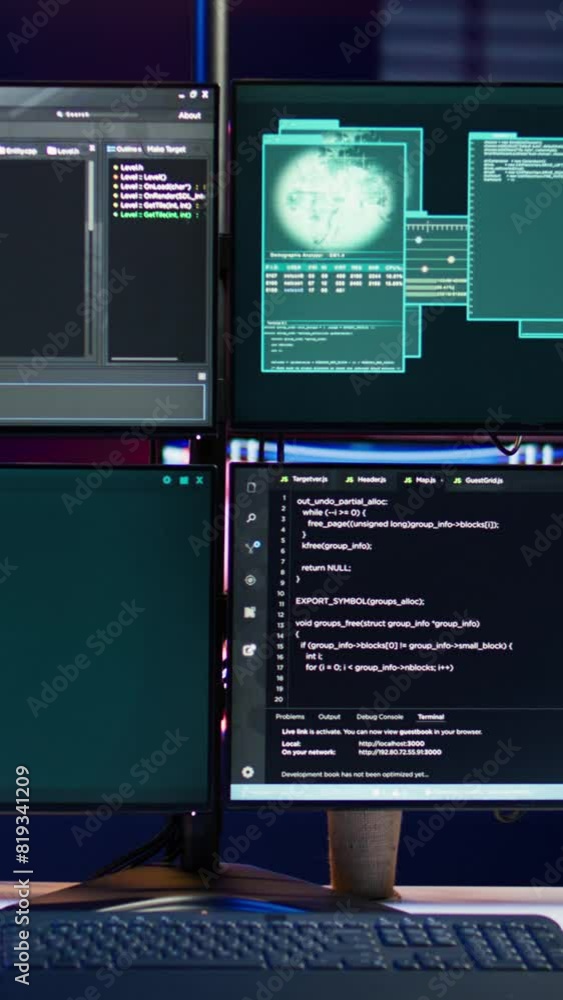This screenshot has height=1000, width=563.
Task: Click the editor vertical scrollbar in the IDE
Action: point(91,196)
